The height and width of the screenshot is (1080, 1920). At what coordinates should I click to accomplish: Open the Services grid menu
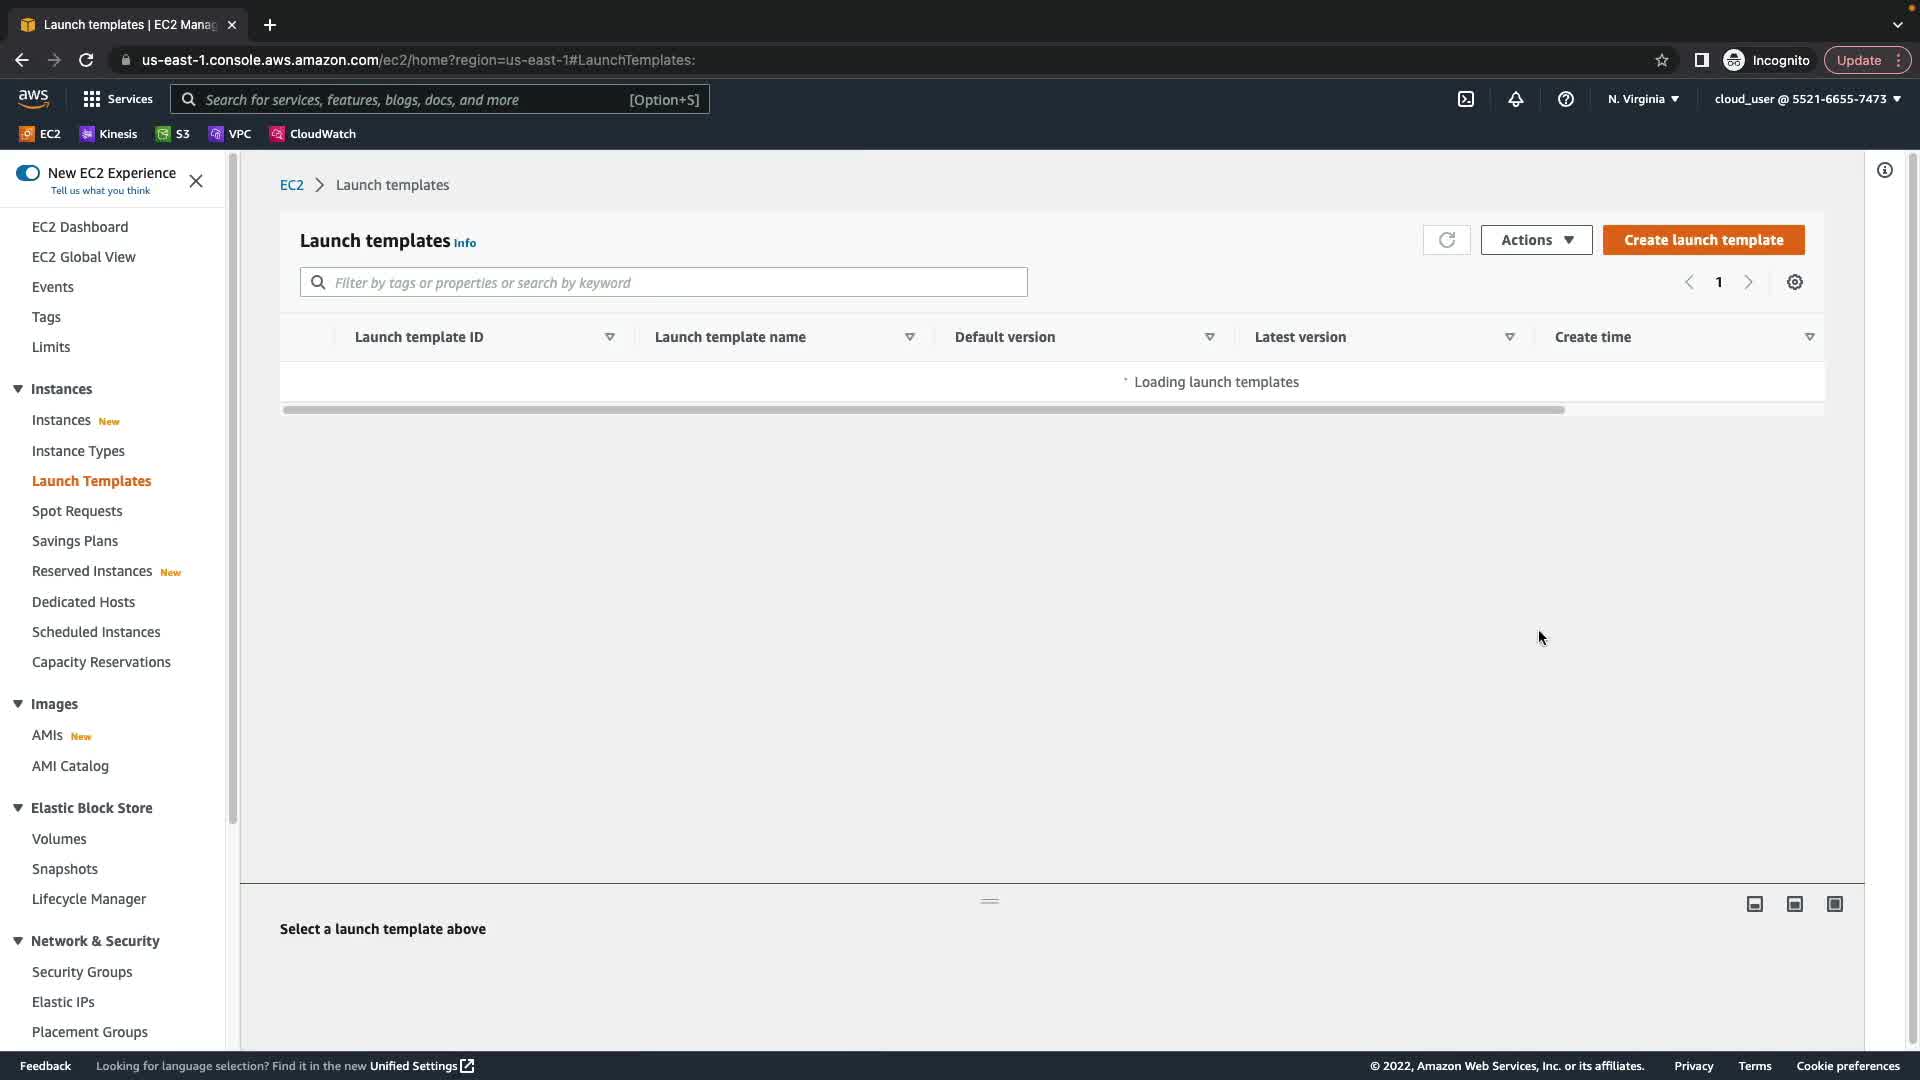coord(118,99)
